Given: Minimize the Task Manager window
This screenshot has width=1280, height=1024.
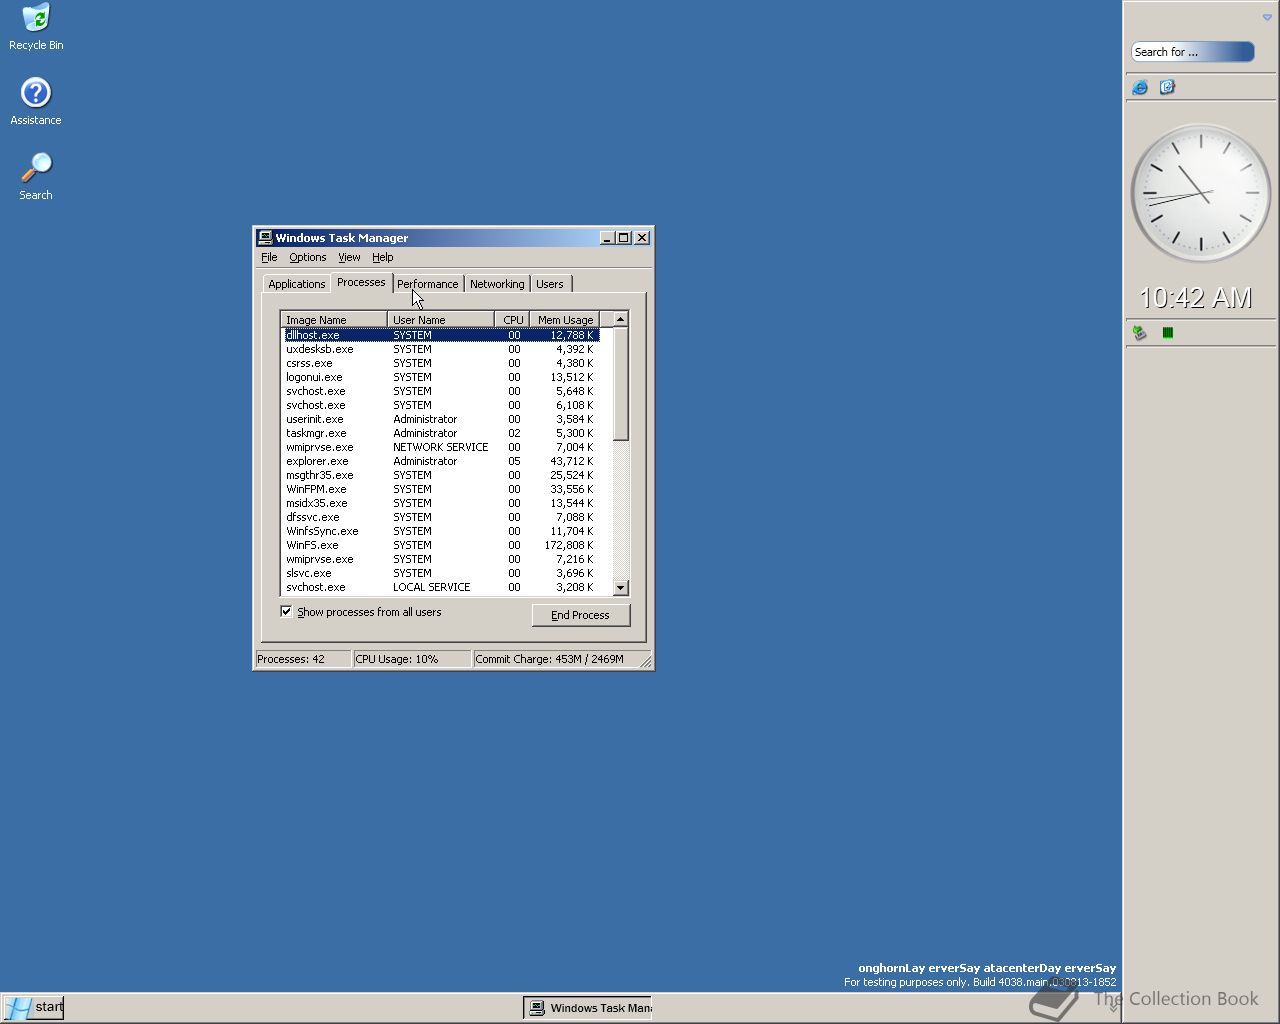Looking at the screenshot, I should tap(606, 238).
